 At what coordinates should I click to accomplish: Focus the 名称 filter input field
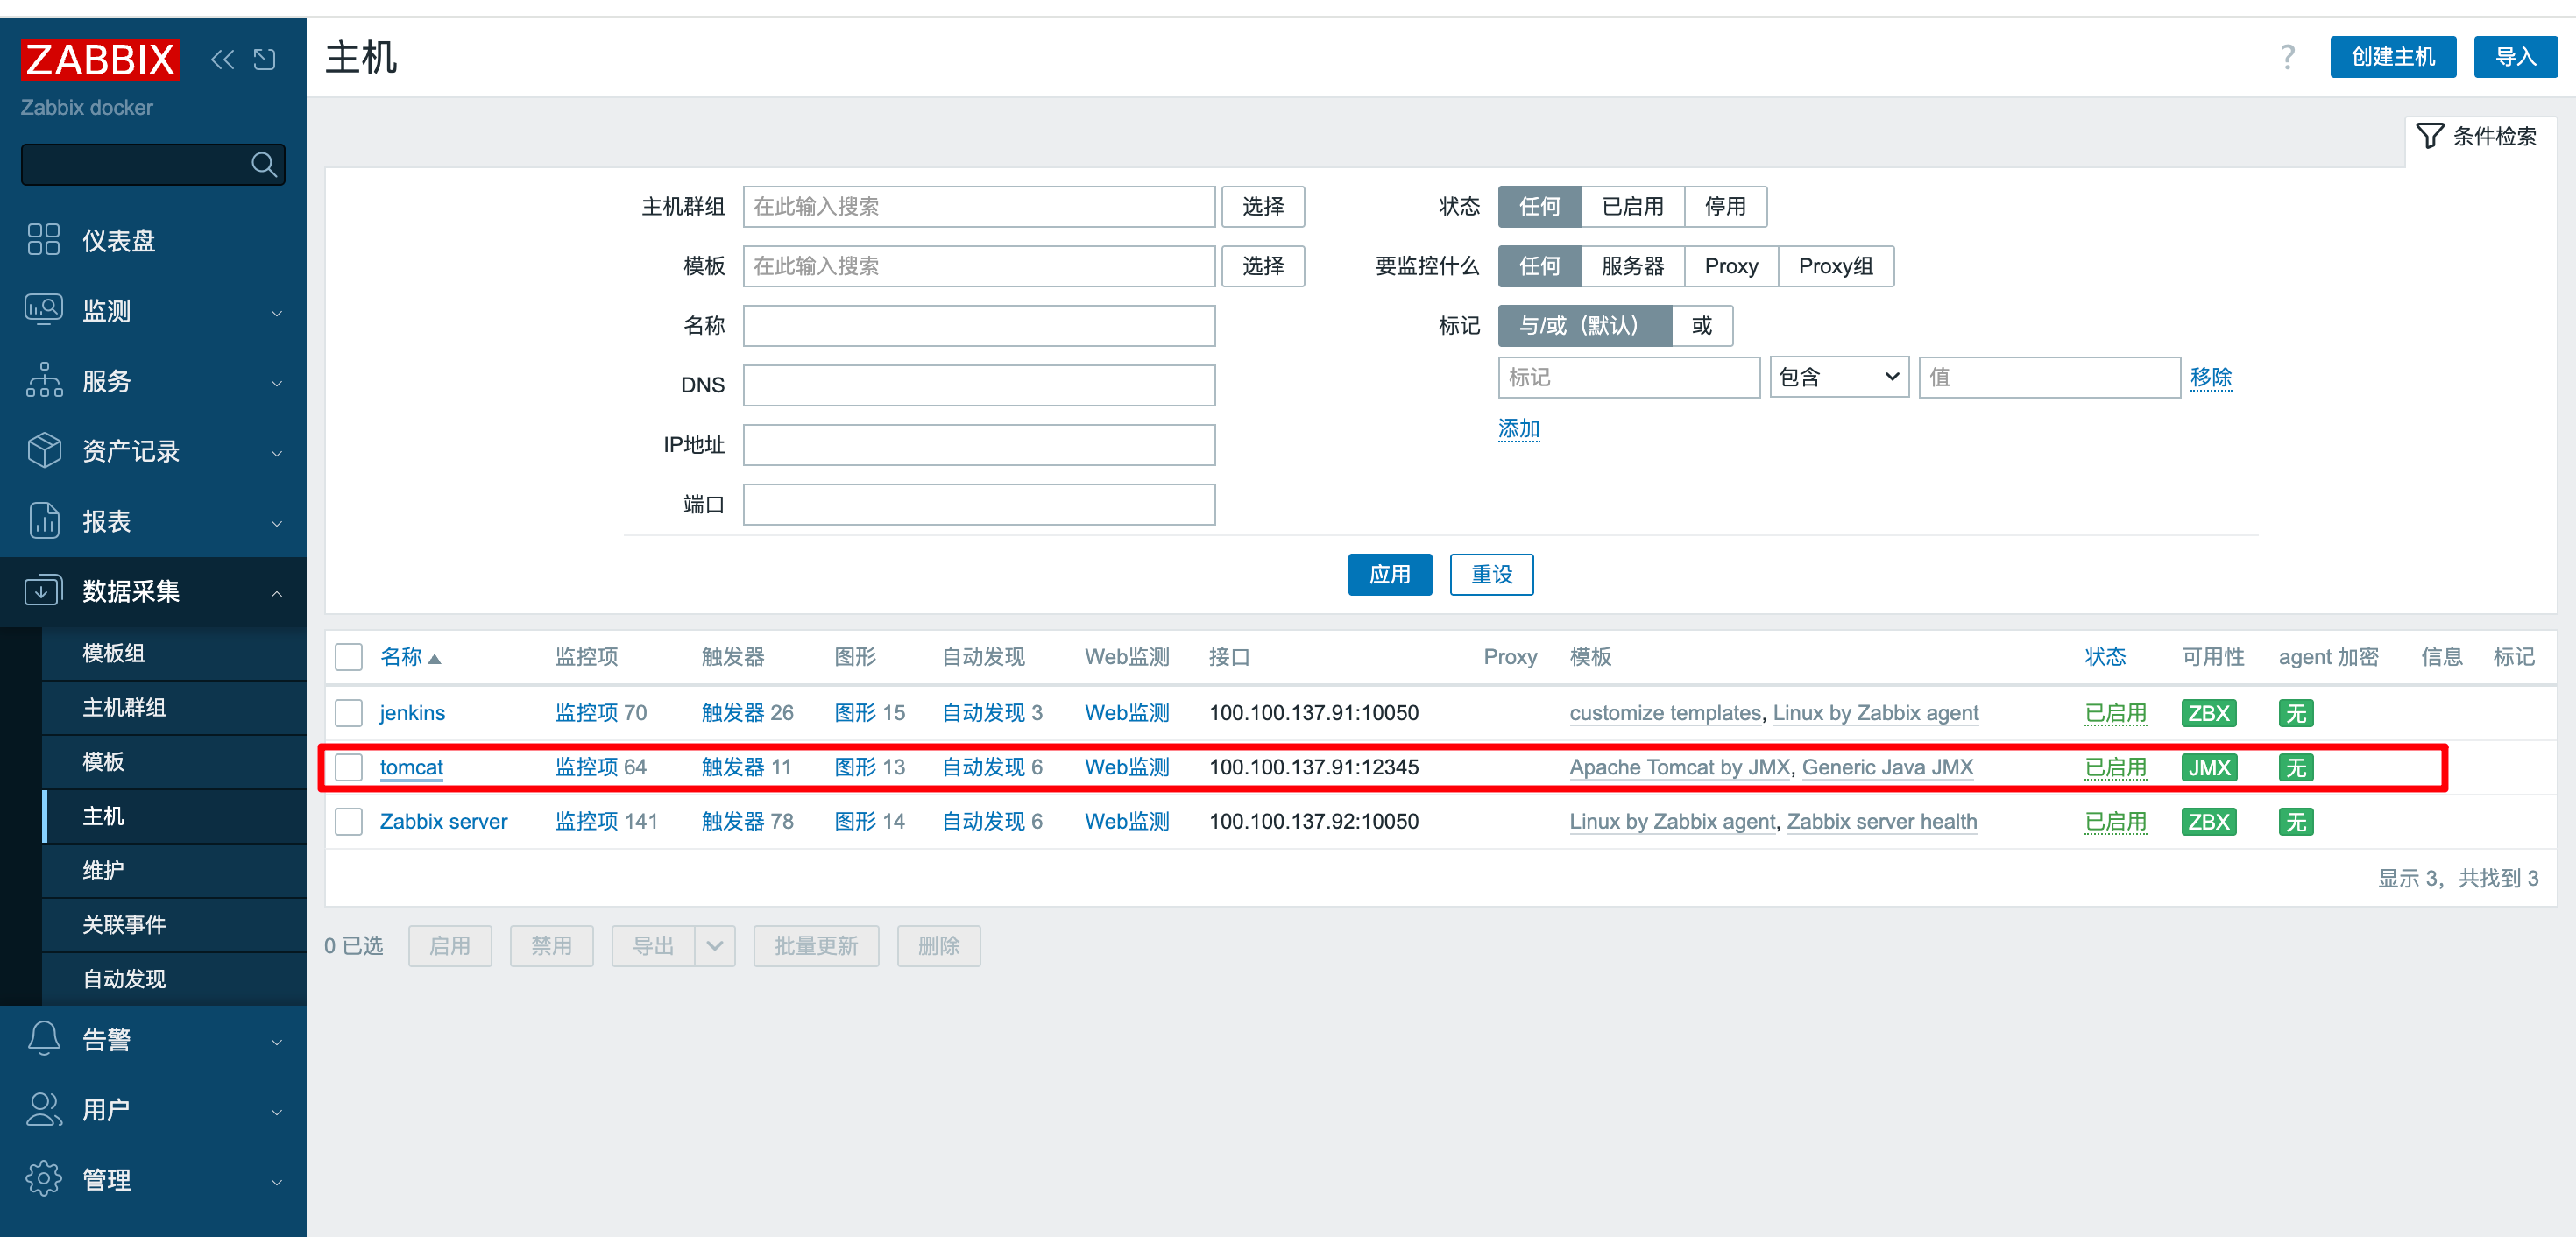pos(978,325)
